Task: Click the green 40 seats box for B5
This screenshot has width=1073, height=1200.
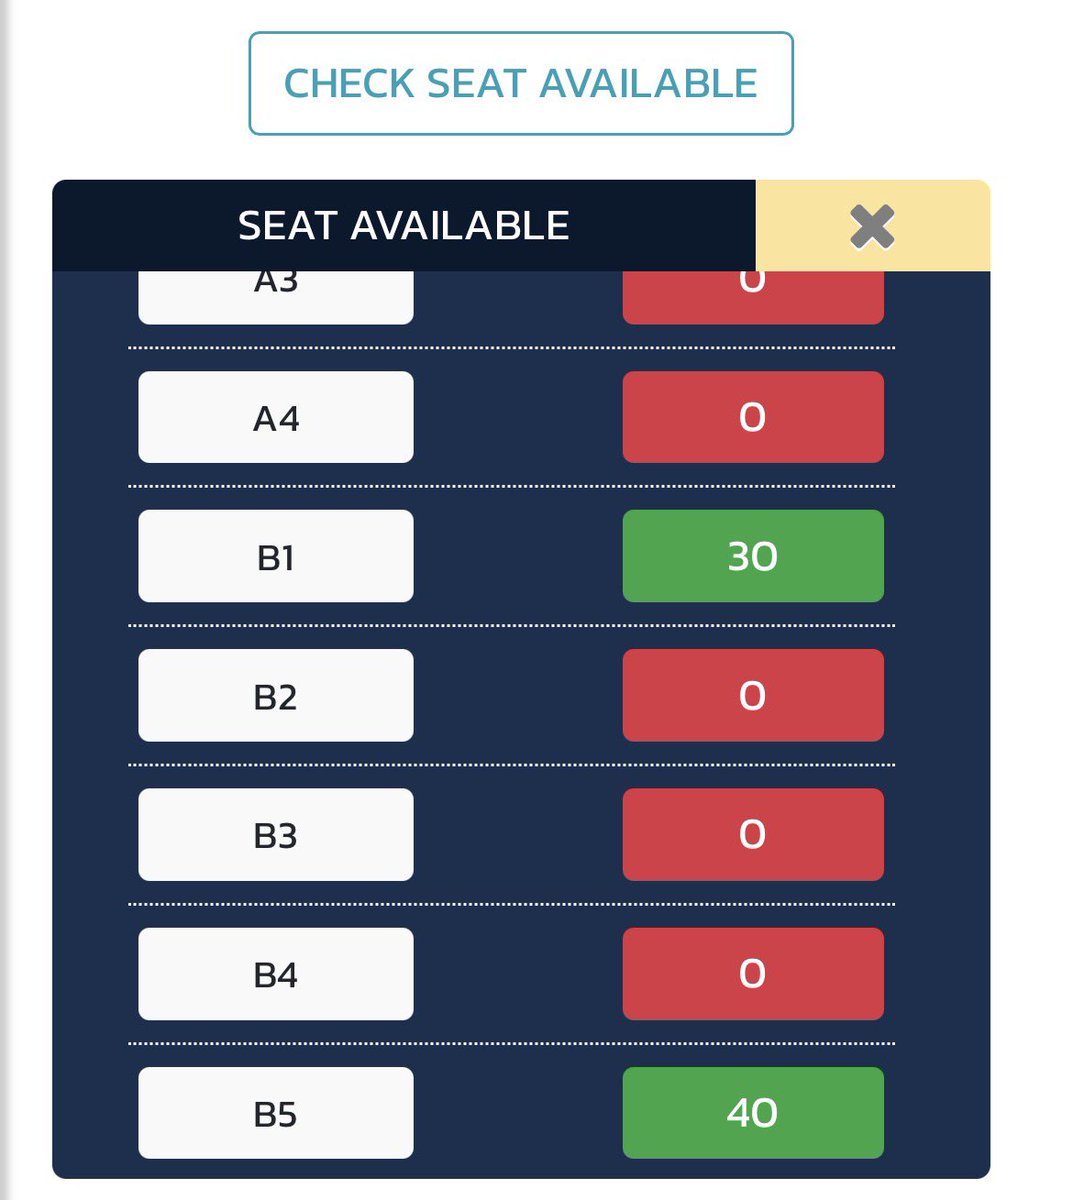Action: (x=753, y=1113)
